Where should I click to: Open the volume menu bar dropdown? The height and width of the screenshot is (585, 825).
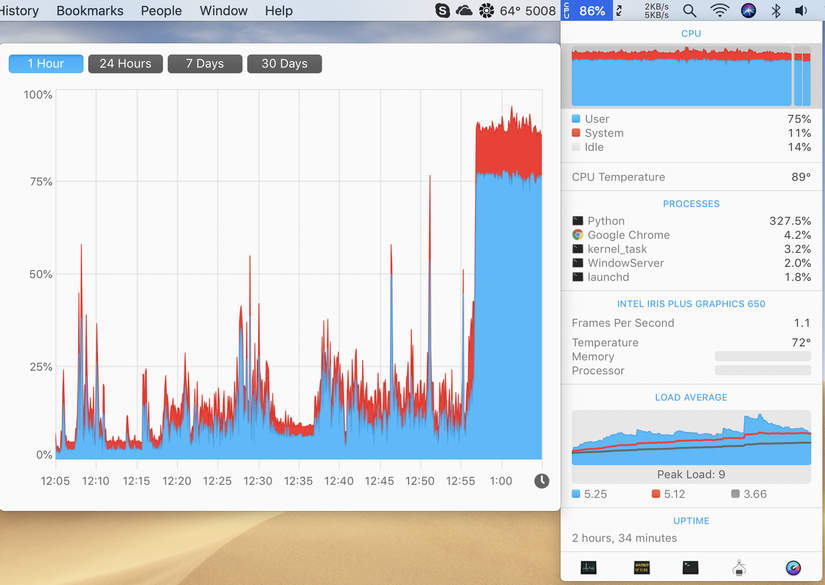click(801, 11)
